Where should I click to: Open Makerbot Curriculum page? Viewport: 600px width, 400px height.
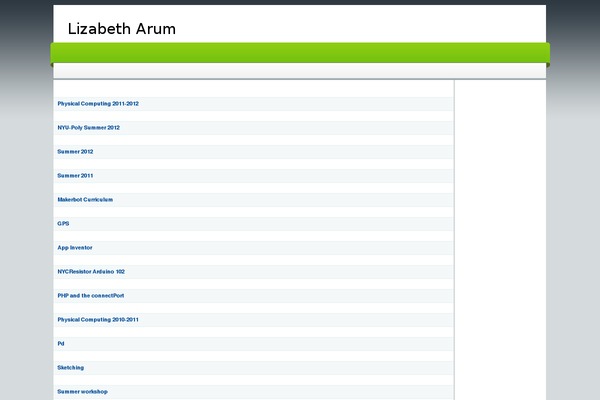point(85,200)
